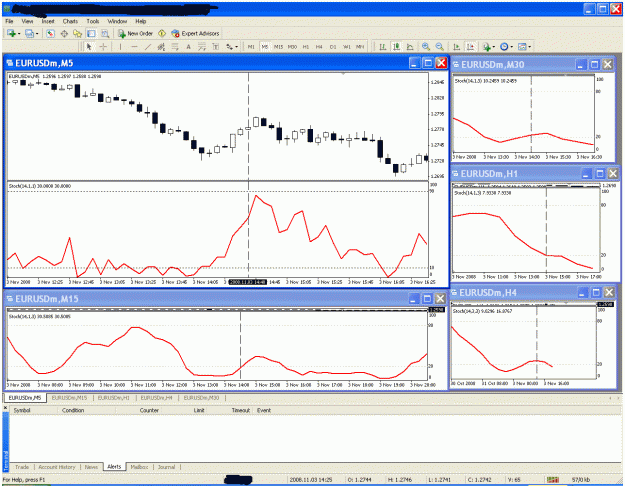Toggle M1 timeframe button
Screen dimensions: 625x486
251,47
